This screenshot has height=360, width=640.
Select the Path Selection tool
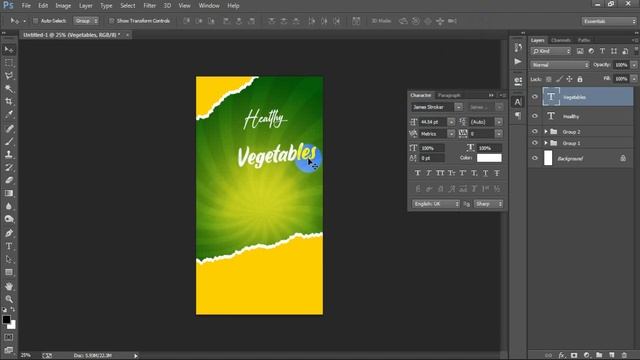9,259
